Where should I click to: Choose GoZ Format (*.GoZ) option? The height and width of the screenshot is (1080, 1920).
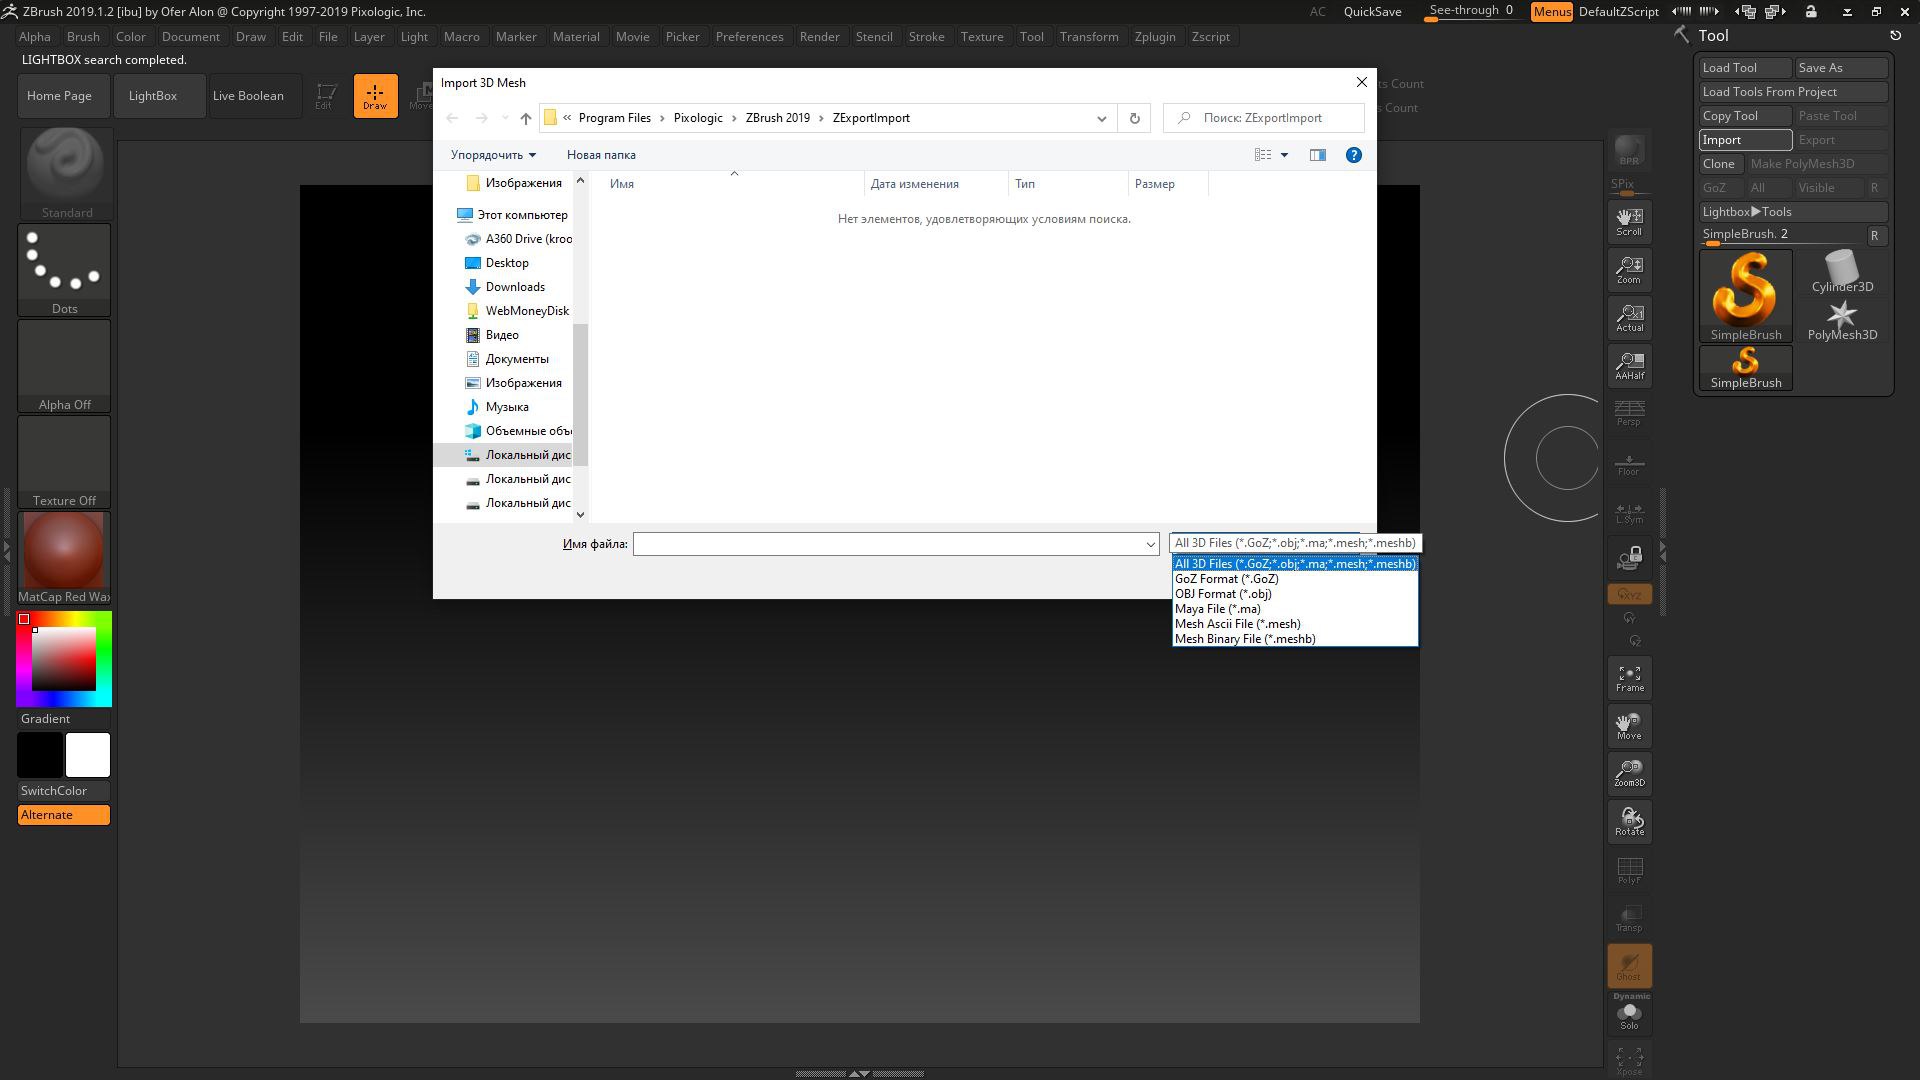point(1295,579)
